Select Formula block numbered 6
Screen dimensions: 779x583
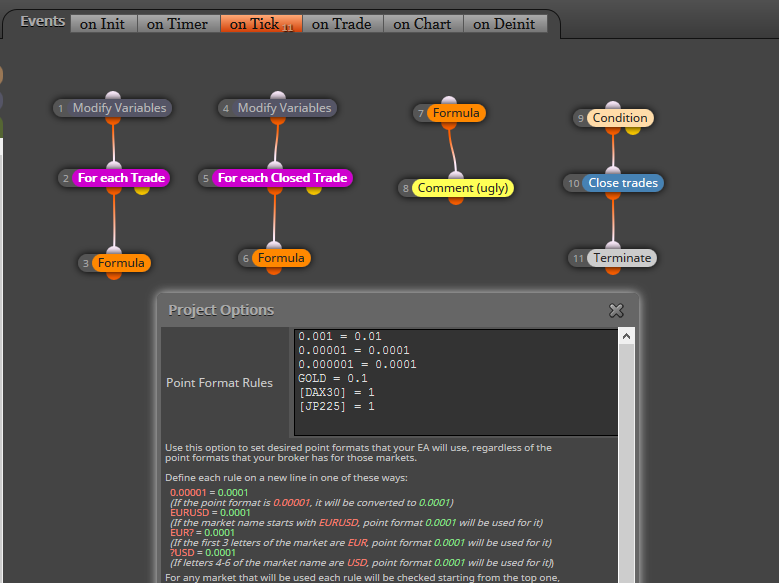coord(274,258)
